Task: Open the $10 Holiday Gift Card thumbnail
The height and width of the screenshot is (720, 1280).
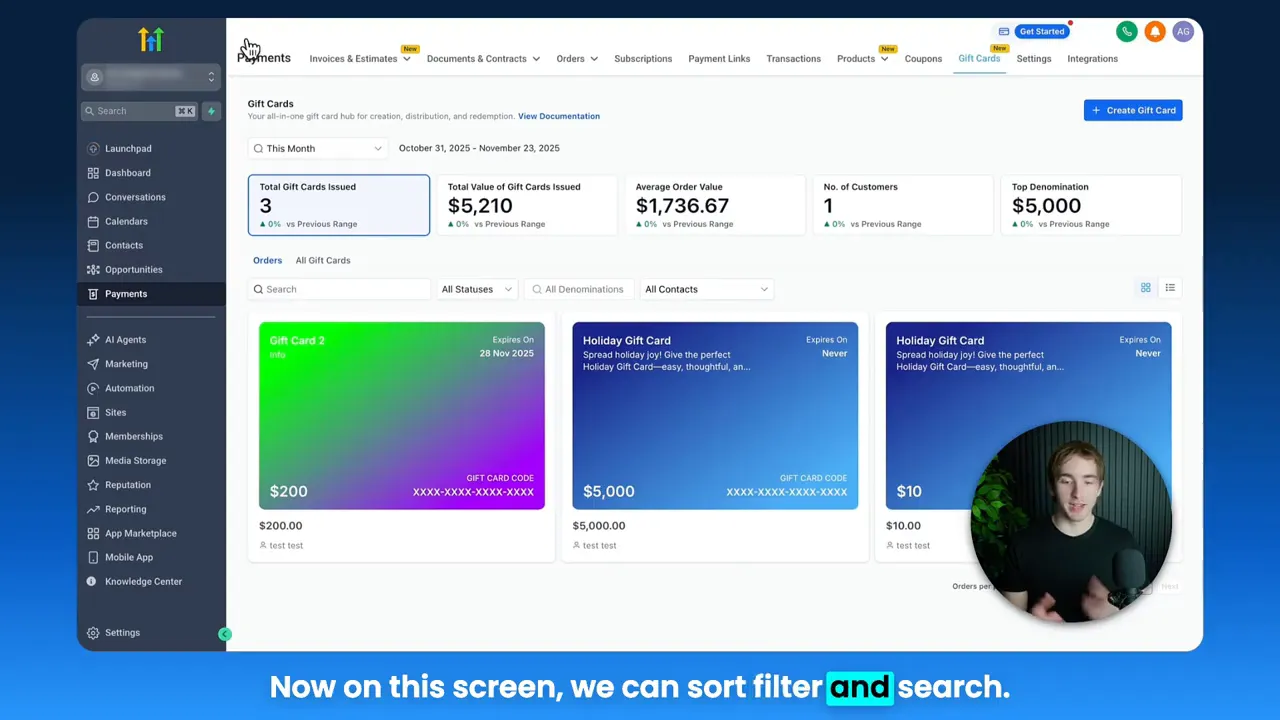Action: (1028, 416)
